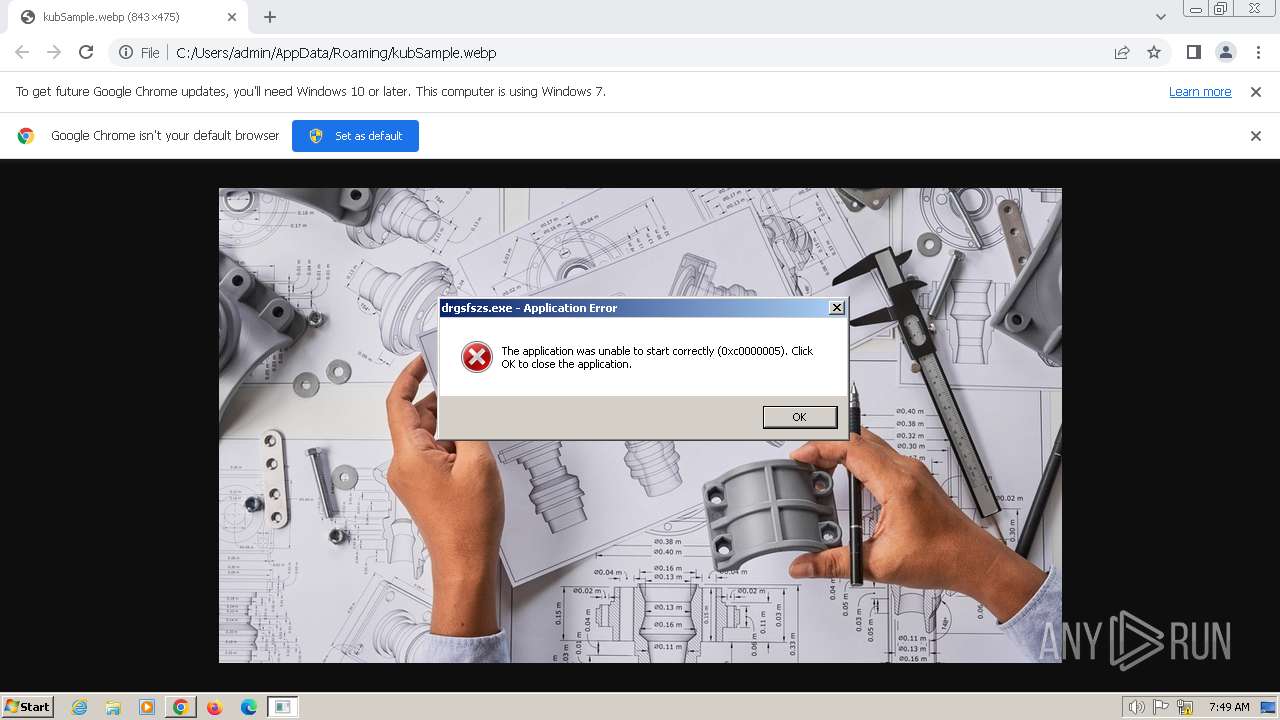Image resolution: width=1280 pixels, height=720 pixels.
Task: Close the drgsfszs.exe error dialog
Action: click(837, 308)
